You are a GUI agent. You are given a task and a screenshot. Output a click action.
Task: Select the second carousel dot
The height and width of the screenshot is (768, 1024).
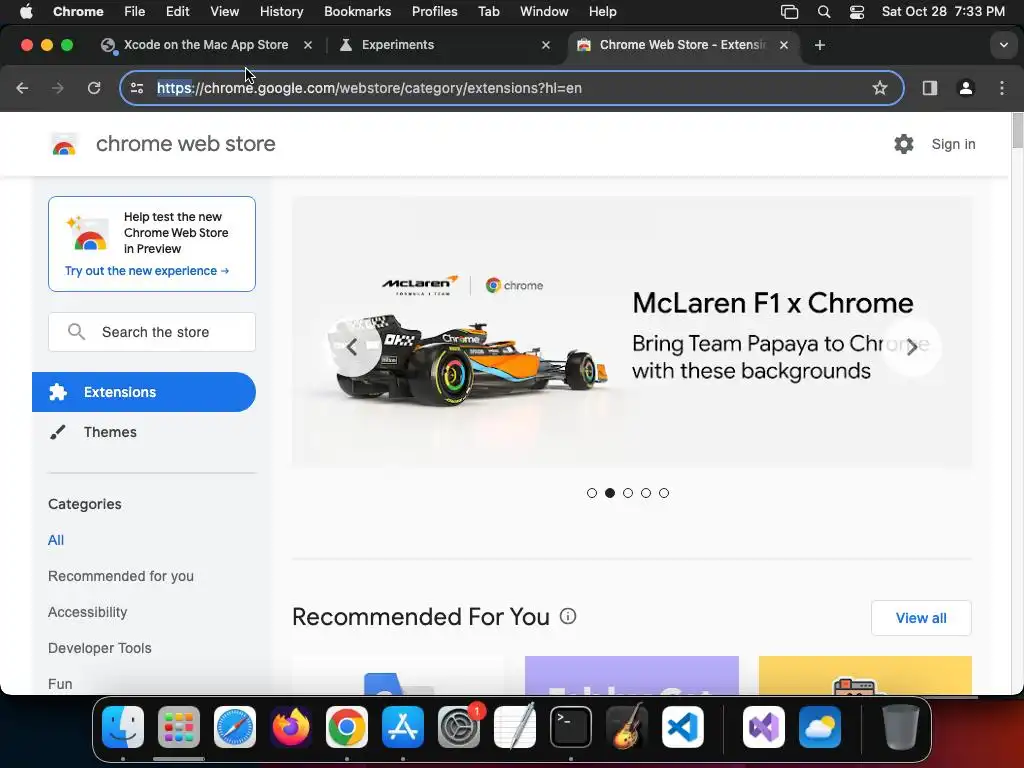click(610, 493)
